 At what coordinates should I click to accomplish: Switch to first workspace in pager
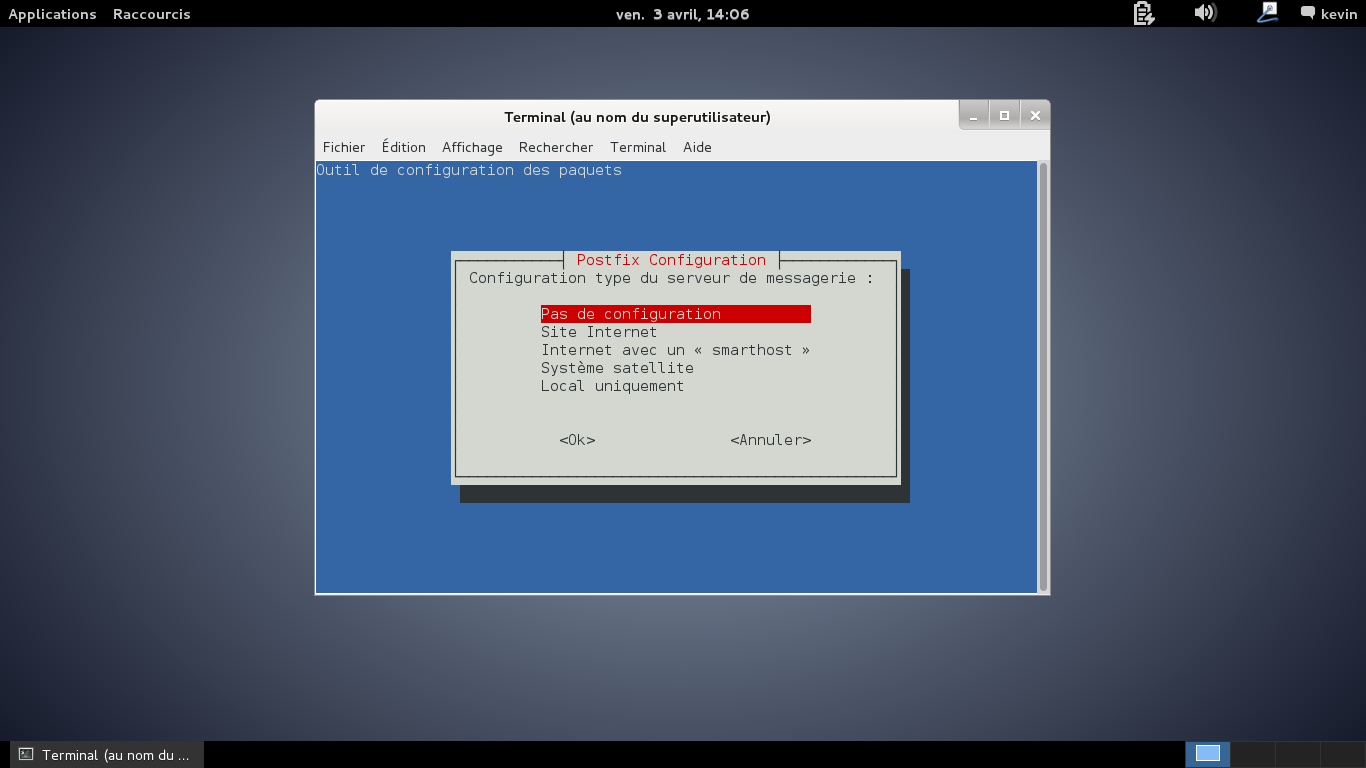point(1208,754)
